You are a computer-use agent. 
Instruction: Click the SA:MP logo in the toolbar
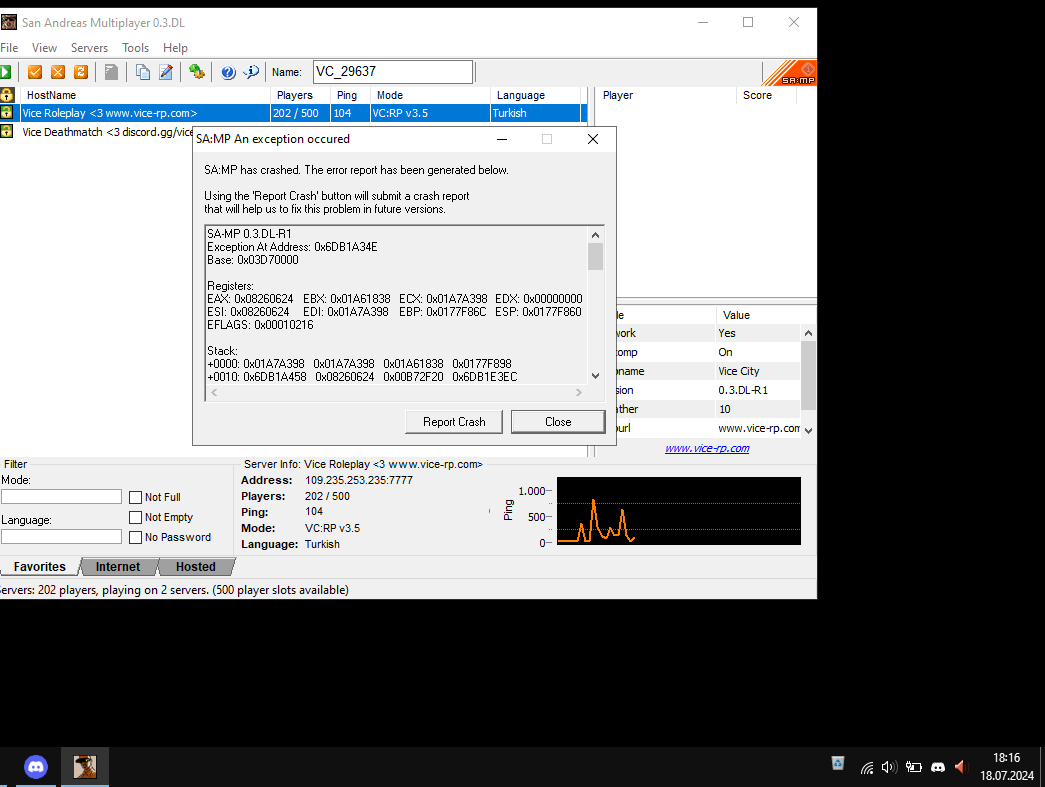(x=789, y=73)
